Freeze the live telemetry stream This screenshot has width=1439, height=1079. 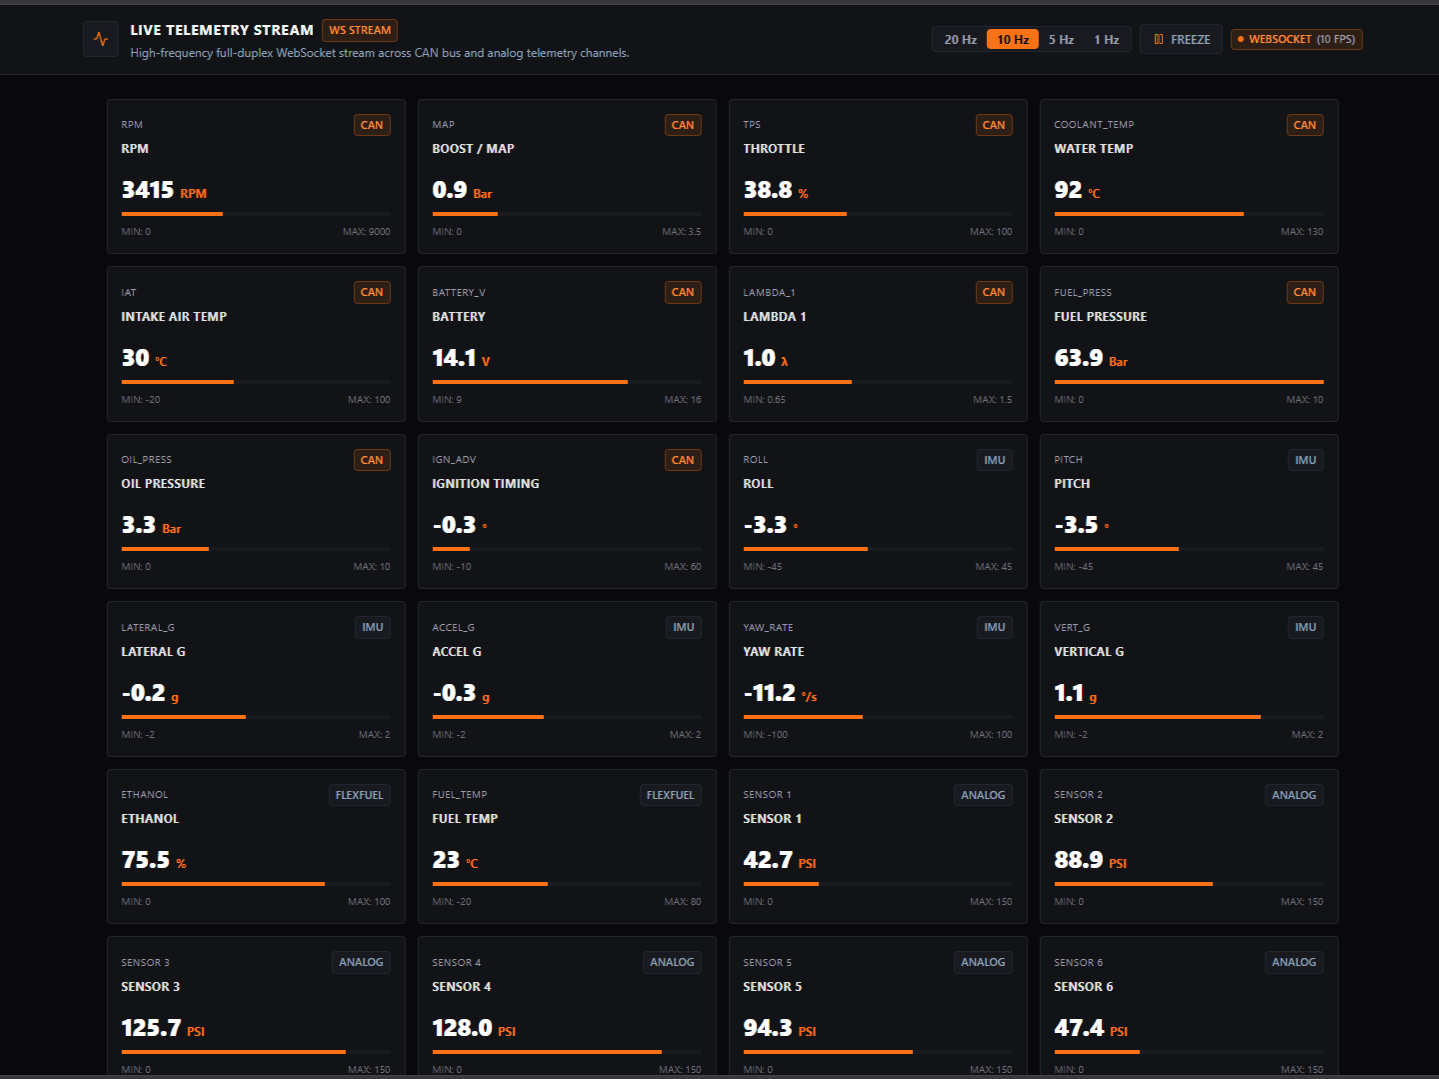[x=1181, y=39]
